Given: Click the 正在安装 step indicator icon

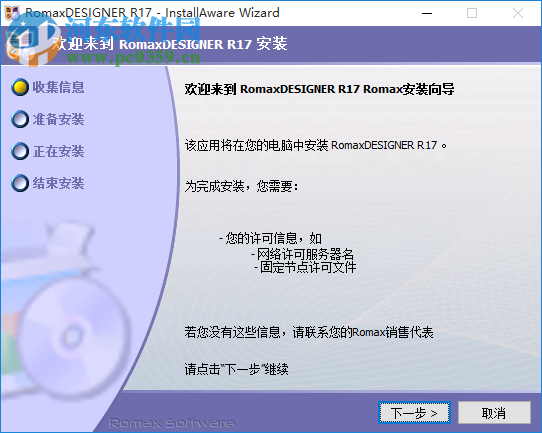Looking at the screenshot, I should coord(20,151).
